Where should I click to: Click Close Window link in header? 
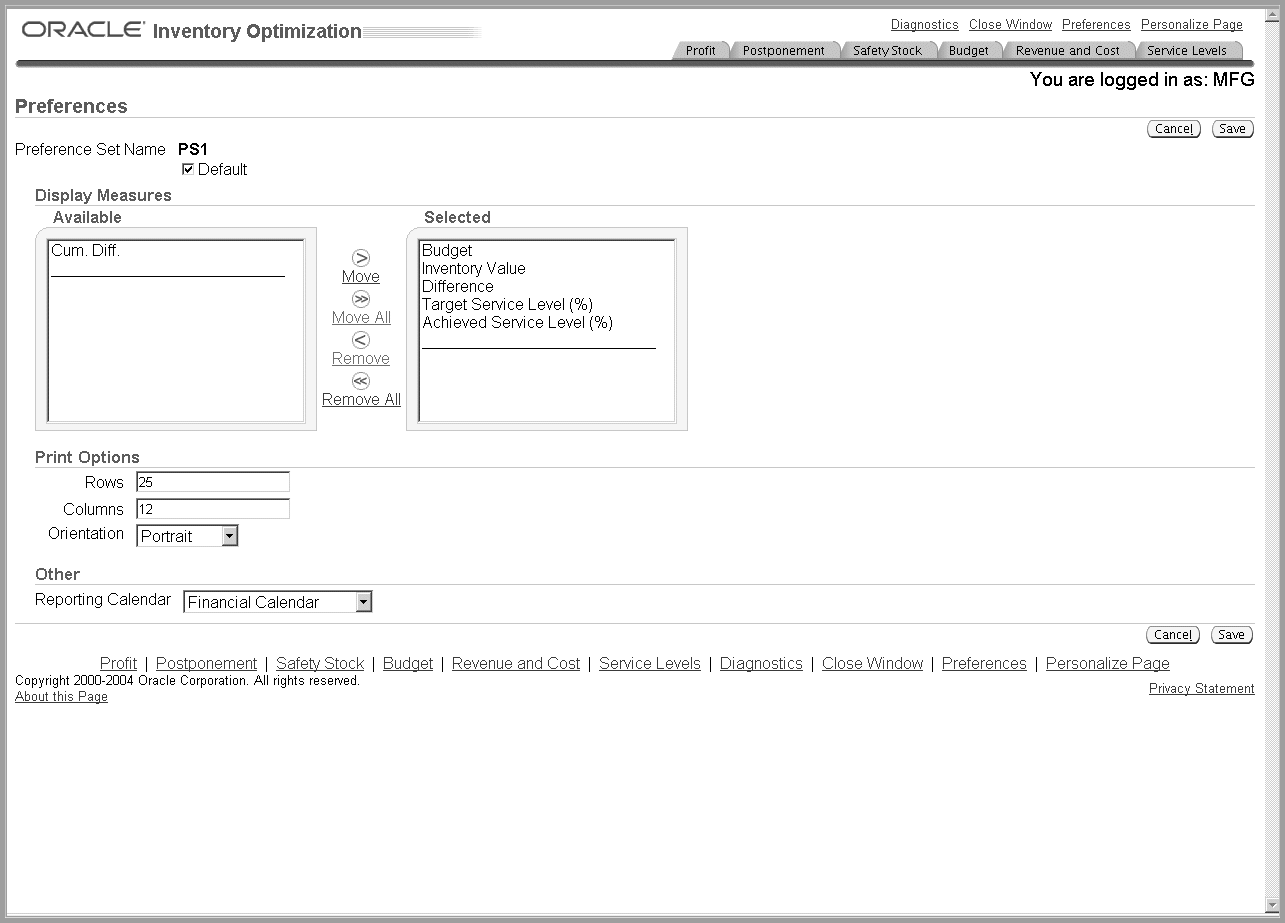(1010, 25)
